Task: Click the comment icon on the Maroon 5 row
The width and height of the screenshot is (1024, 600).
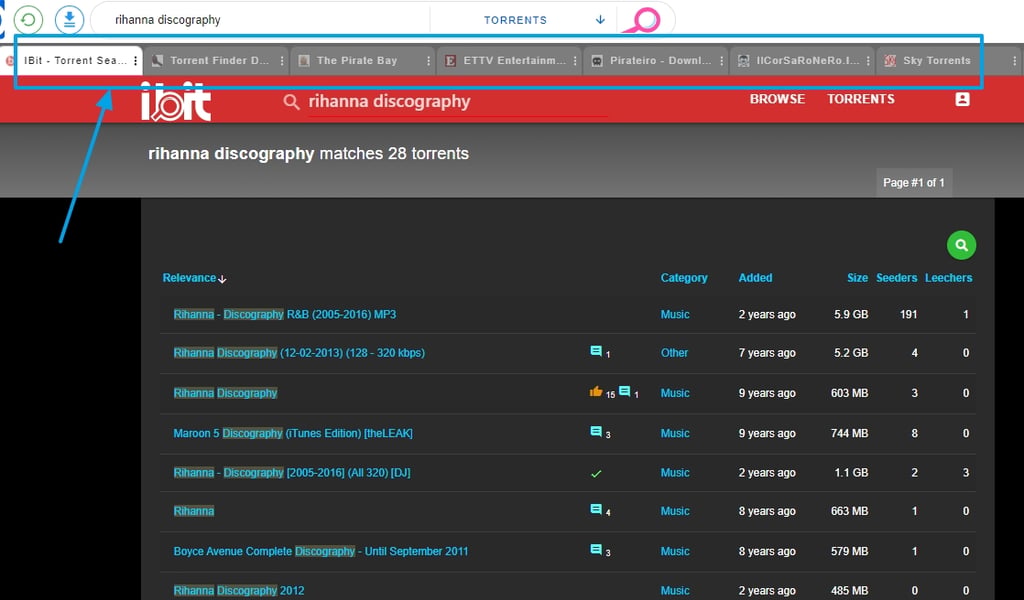Action: coord(596,432)
